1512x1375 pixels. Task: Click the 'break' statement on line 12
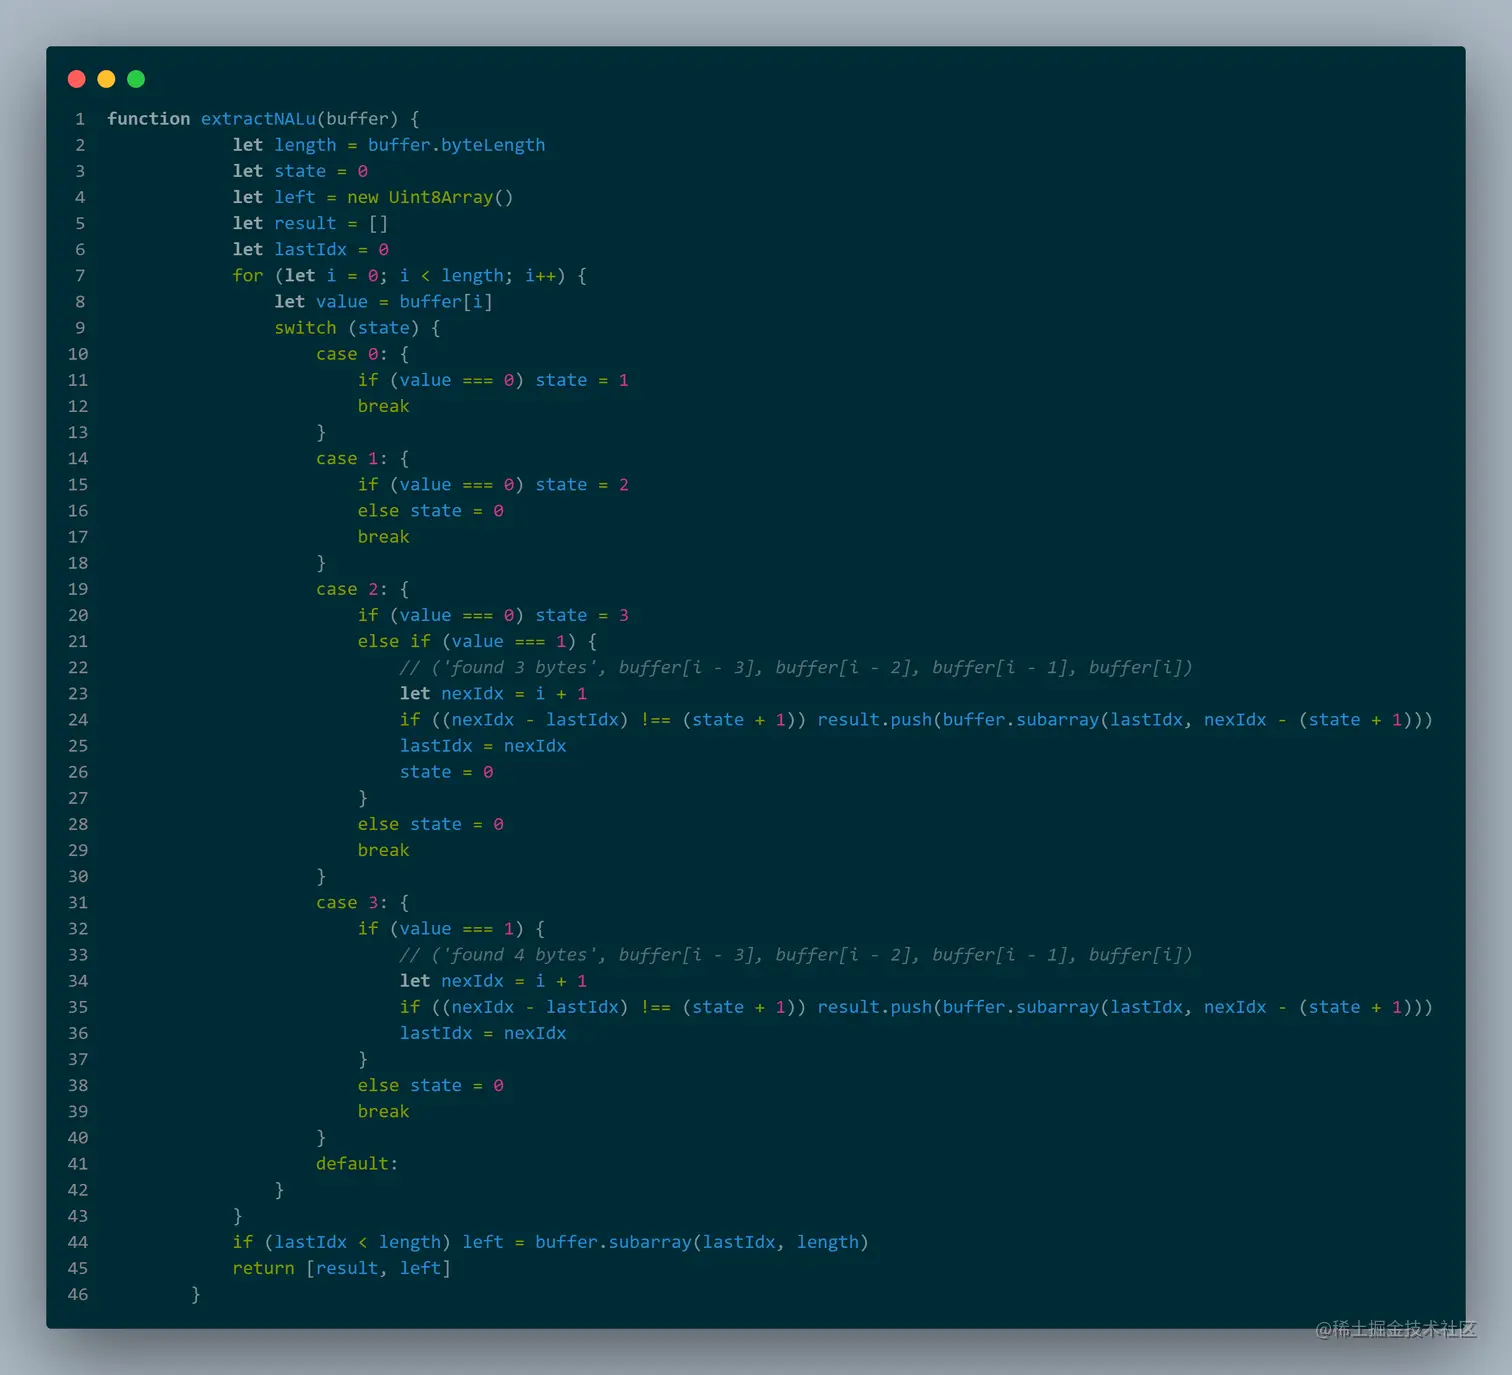pos(384,406)
